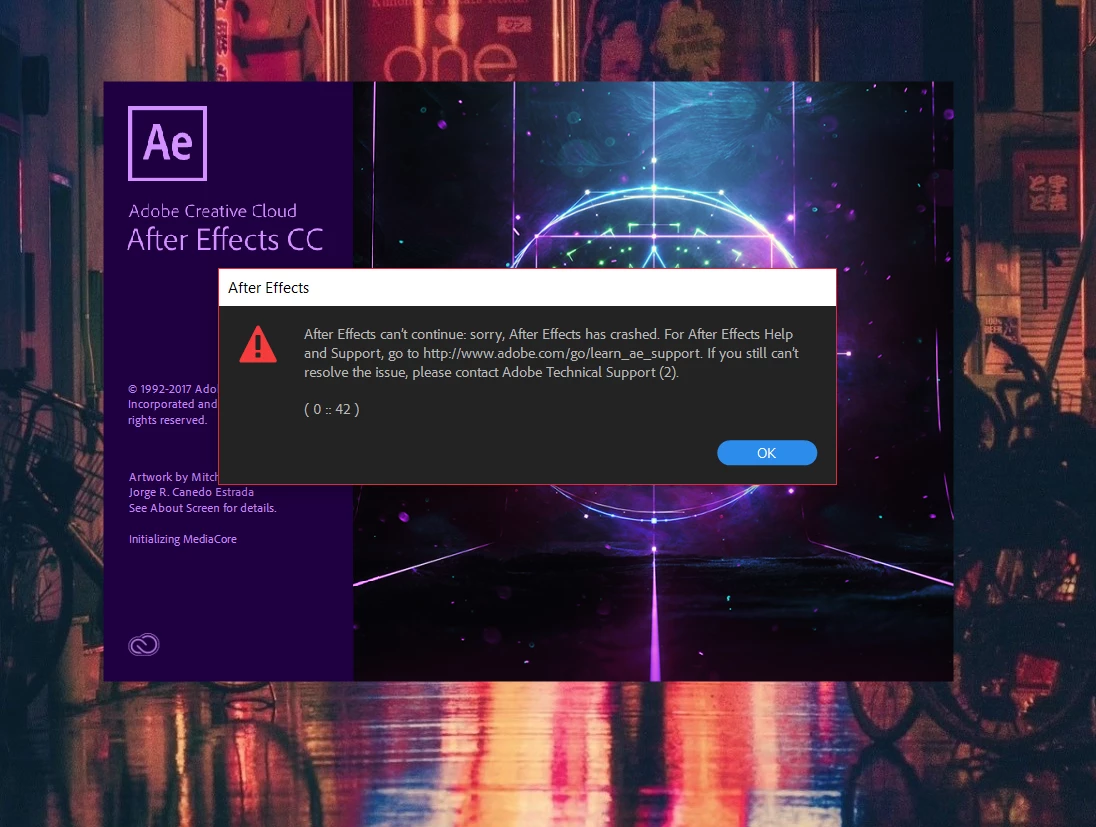Click OK to dismiss crash dialog
Screen dimensions: 1096x827
[767, 453]
